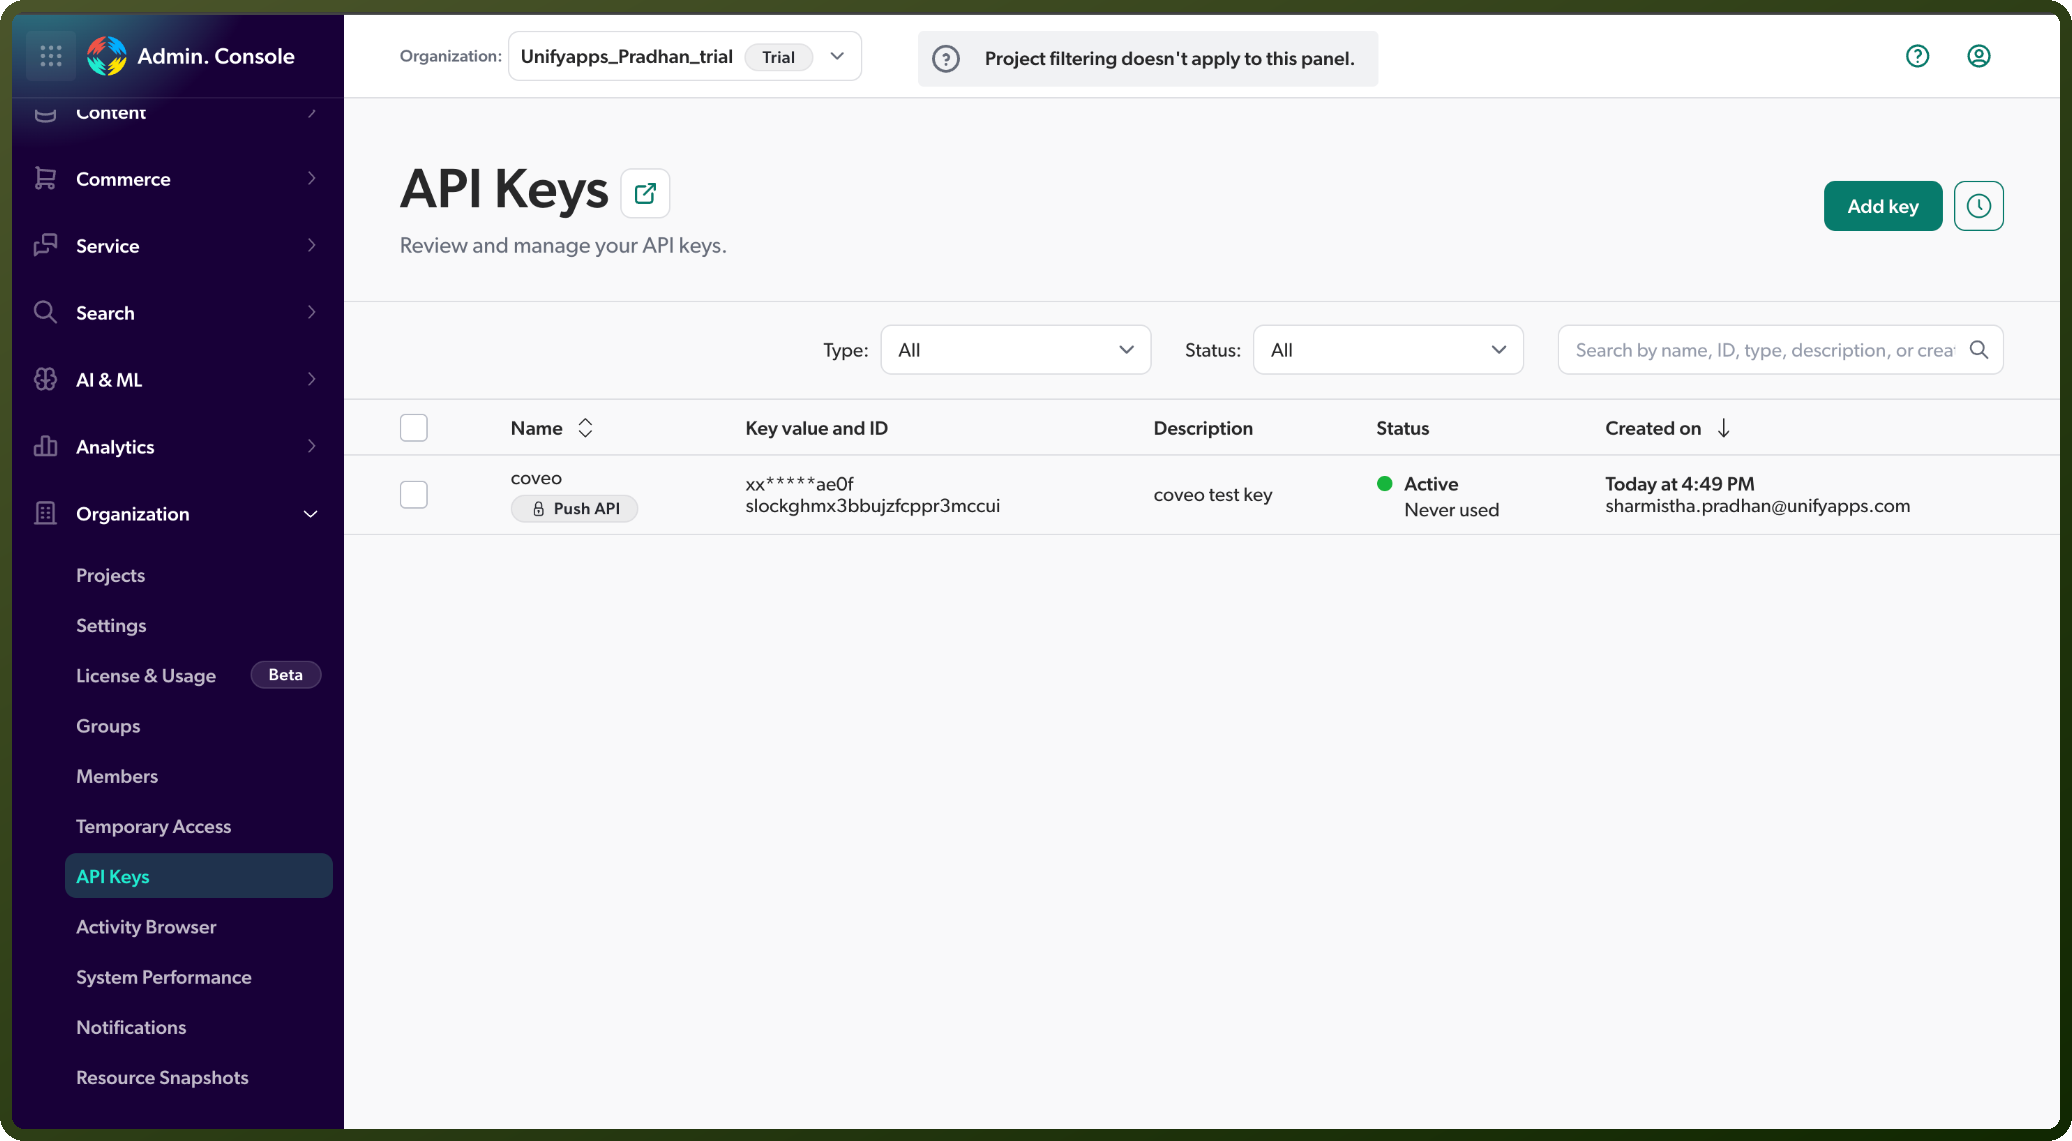Open the Type filter dropdown
Image resolution: width=2072 pixels, height=1141 pixels.
click(1016, 350)
